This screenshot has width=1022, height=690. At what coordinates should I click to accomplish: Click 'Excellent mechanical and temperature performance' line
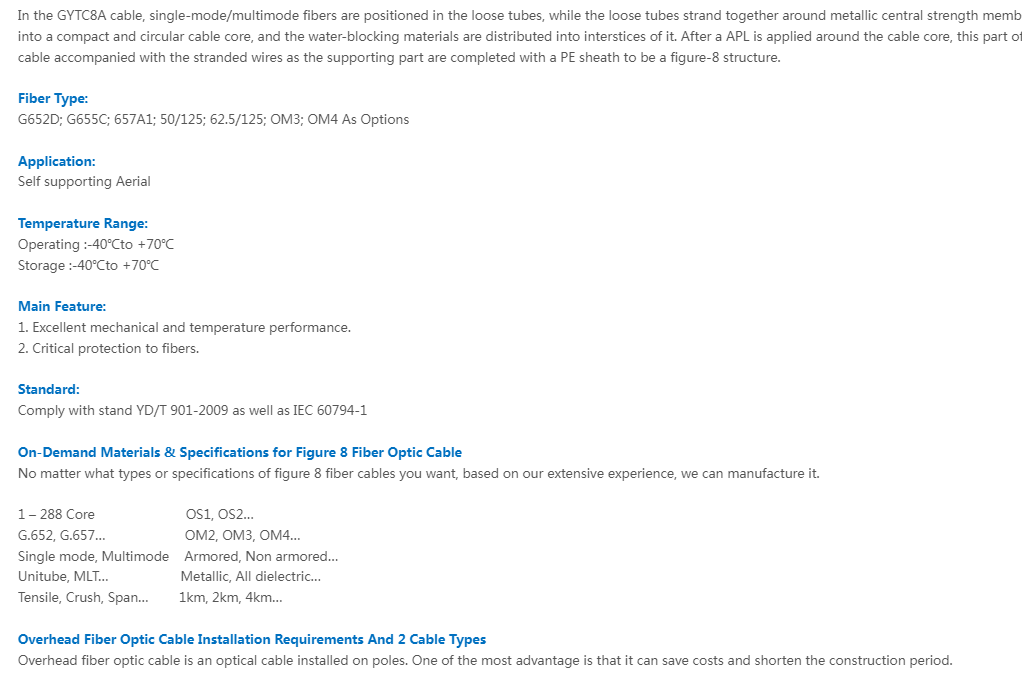pos(184,327)
